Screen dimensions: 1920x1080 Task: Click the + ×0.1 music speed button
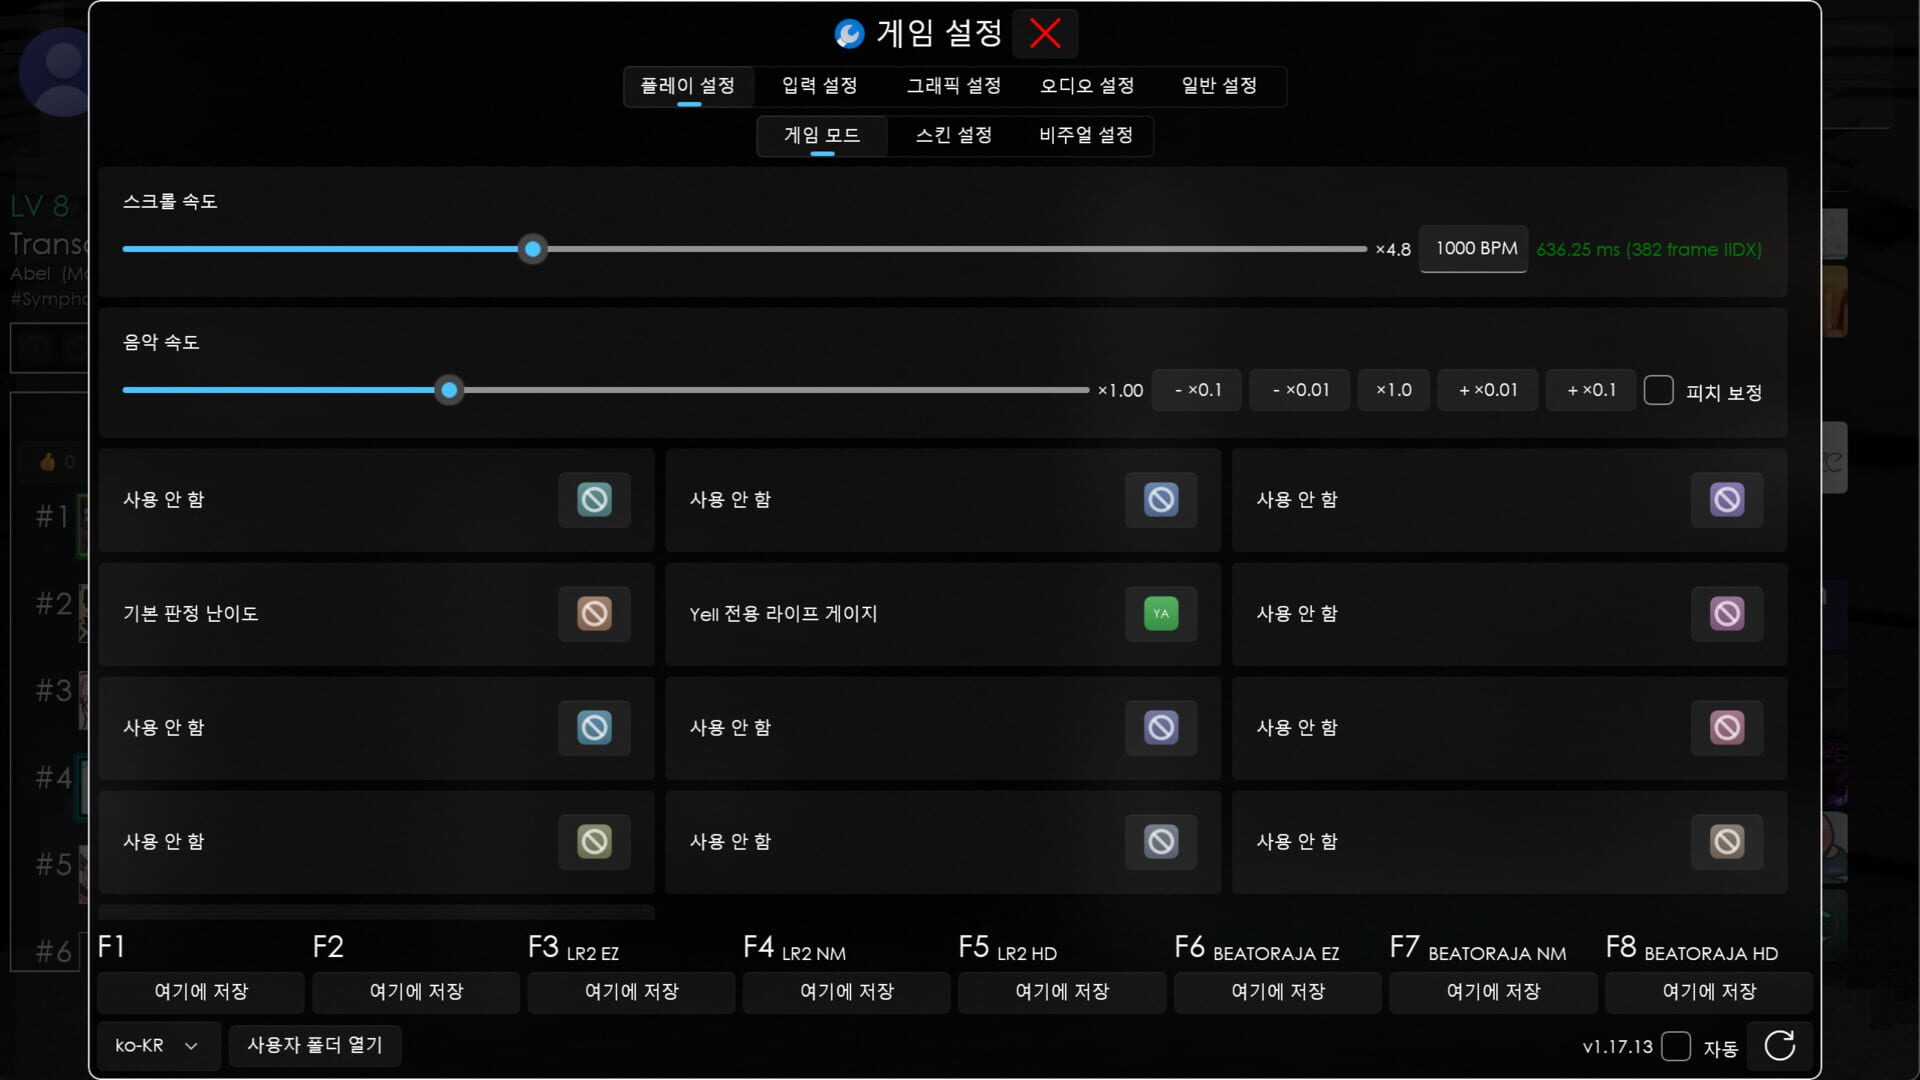(x=1591, y=390)
